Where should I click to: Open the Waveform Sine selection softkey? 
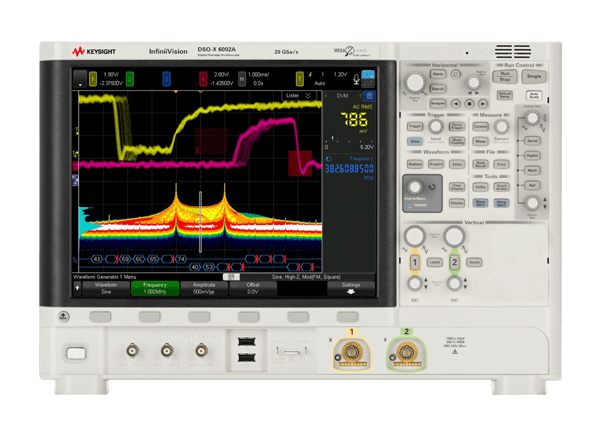point(106,288)
